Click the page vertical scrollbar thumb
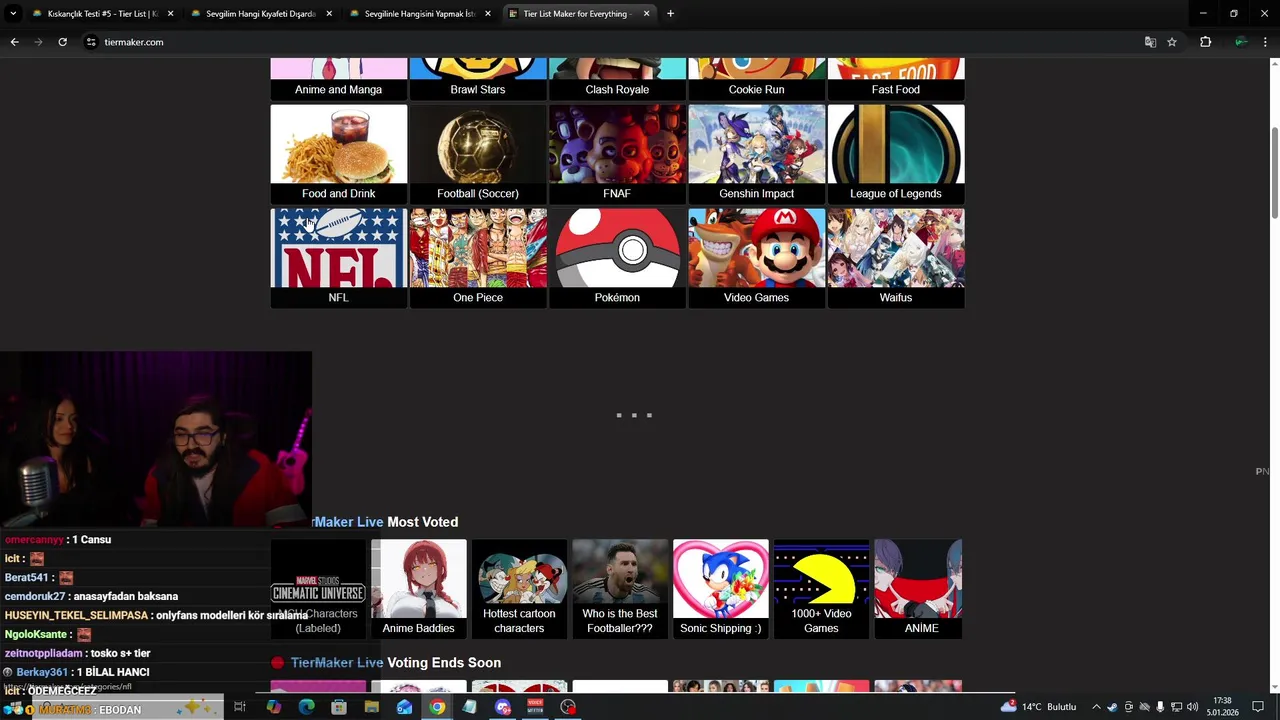Screen dimensions: 1280x720 (1274, 173)
